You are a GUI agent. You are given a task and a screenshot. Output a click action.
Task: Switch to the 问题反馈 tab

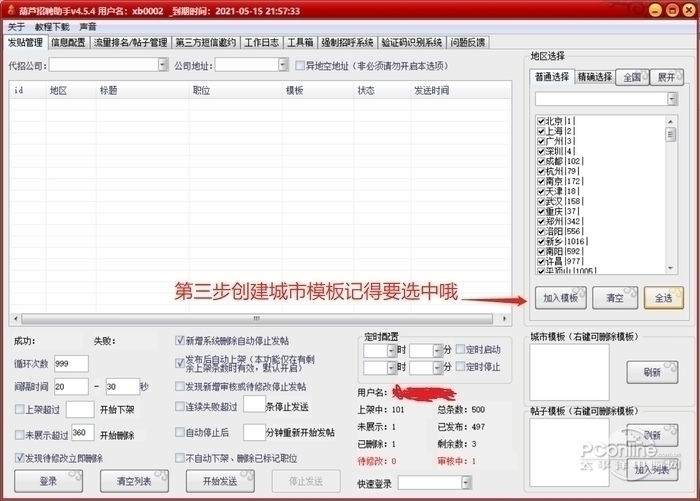(467, 42)
